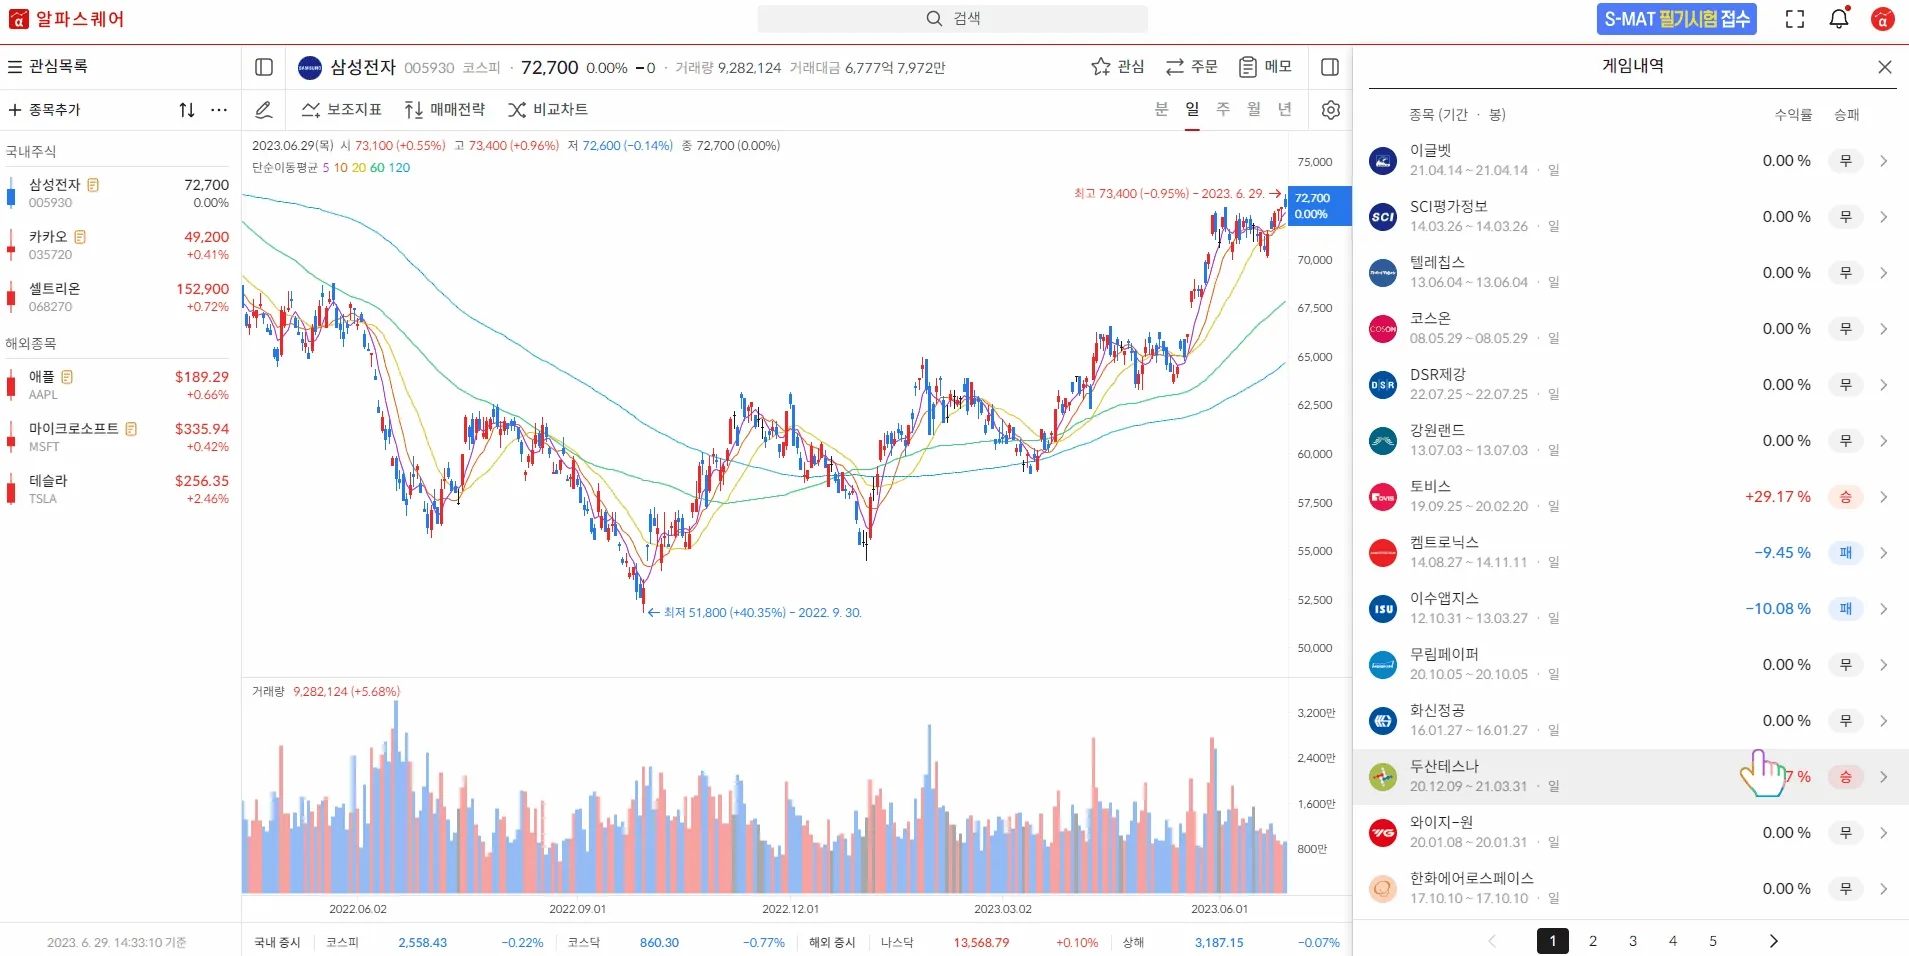Click the 알파스퀘어 logo icon

pyautogui.click(x=18, y=19)
